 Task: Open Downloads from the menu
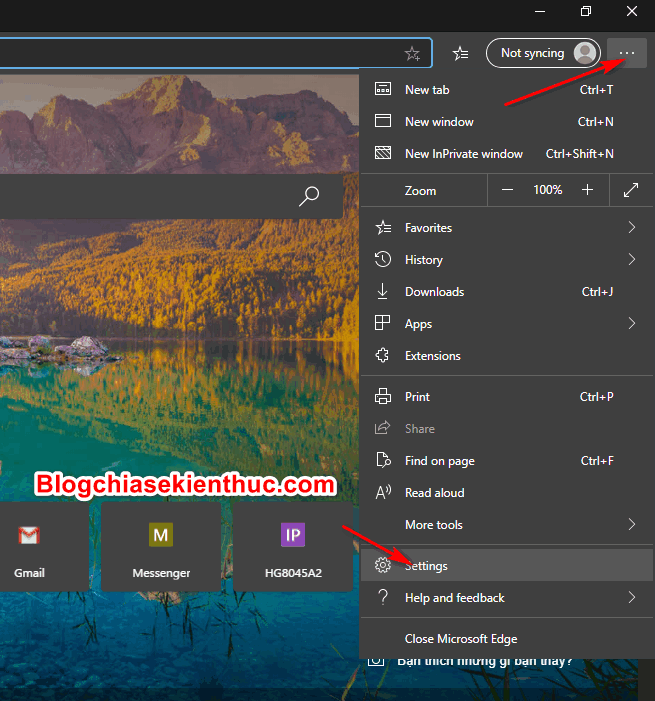point(506,291)
